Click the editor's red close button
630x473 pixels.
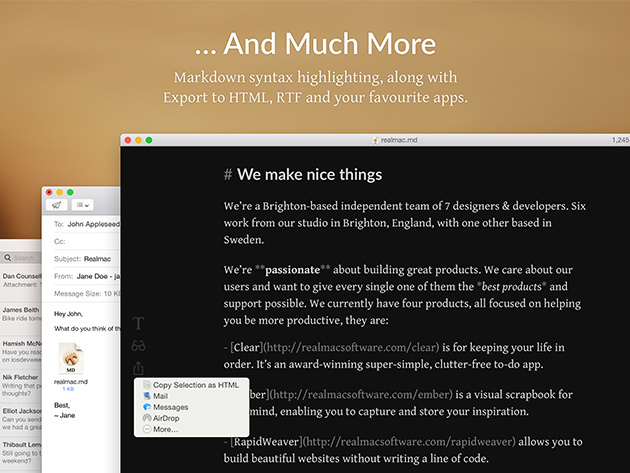coord(128,140)
